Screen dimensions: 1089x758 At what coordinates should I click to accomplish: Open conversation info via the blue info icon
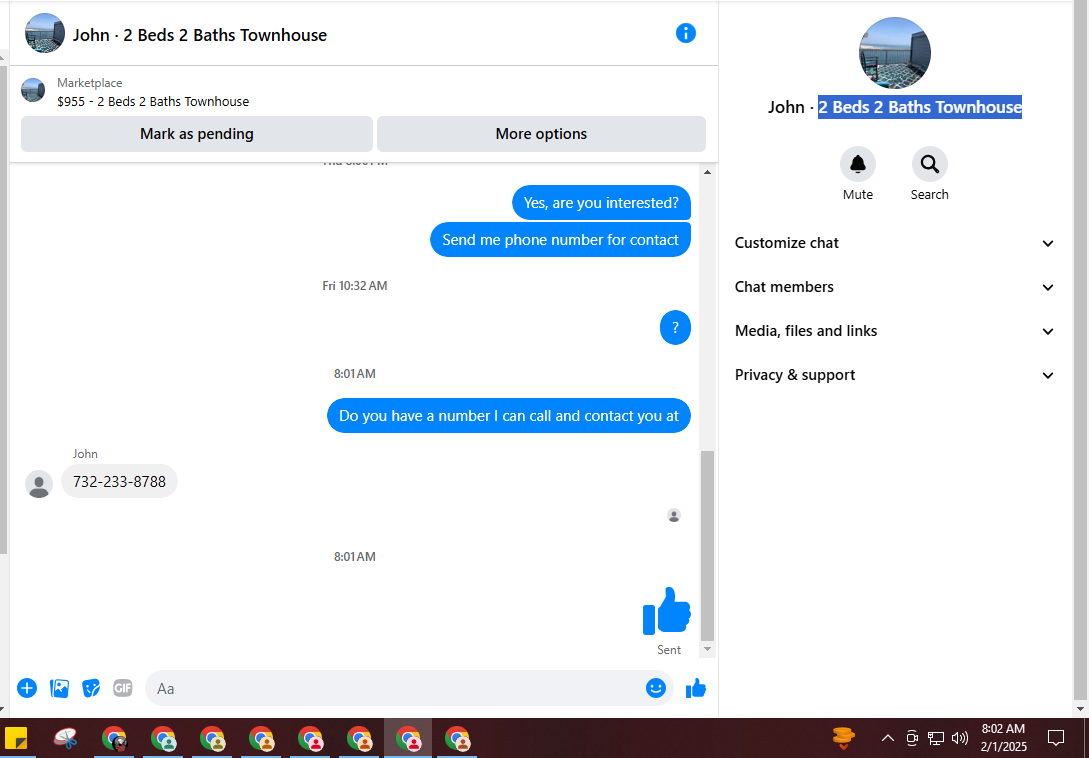(x=685, y=33)
